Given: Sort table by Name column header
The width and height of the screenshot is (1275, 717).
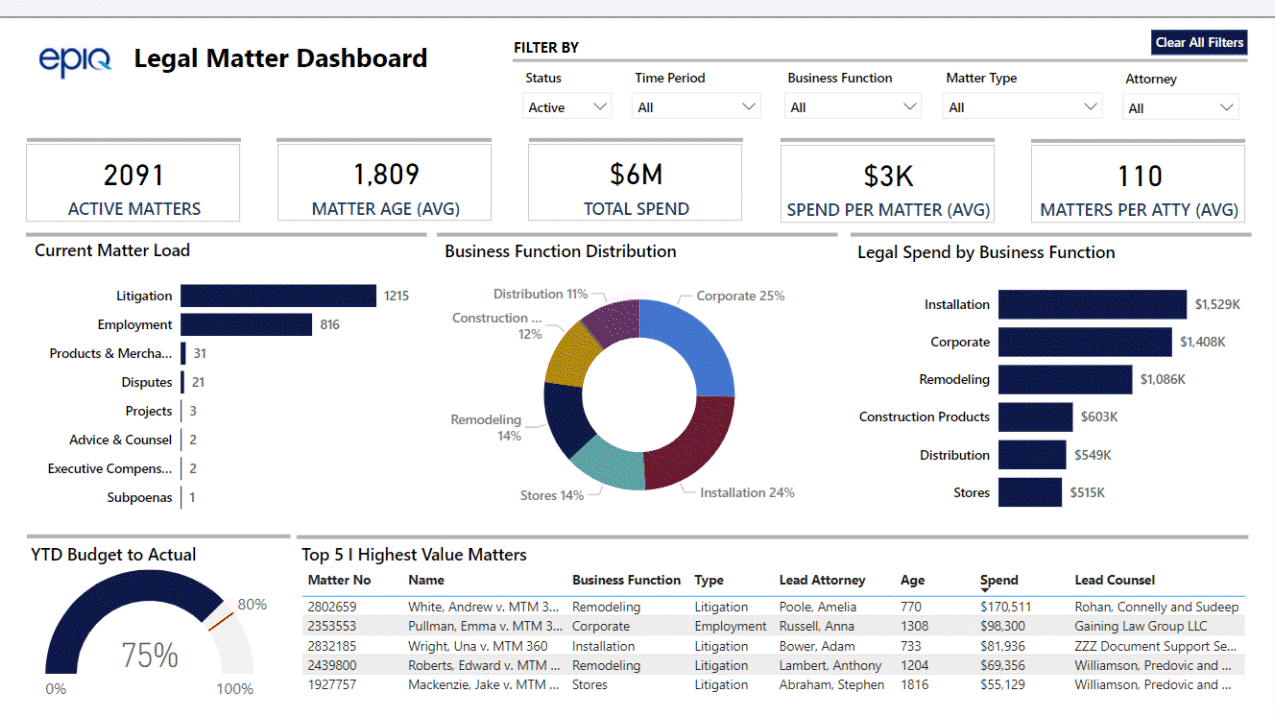Looking at the screenshot, I should pyautogui.click(x=426, y=580).
